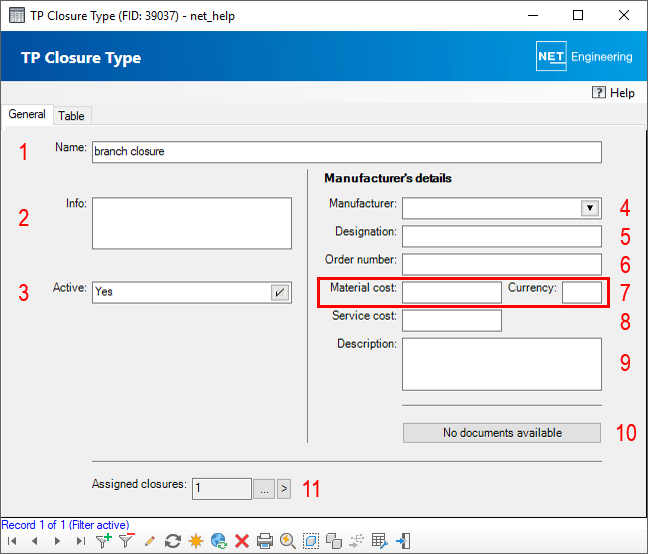648x554 pixels.
Task: Click the magnifier with lightning icon
Action: 288,541
